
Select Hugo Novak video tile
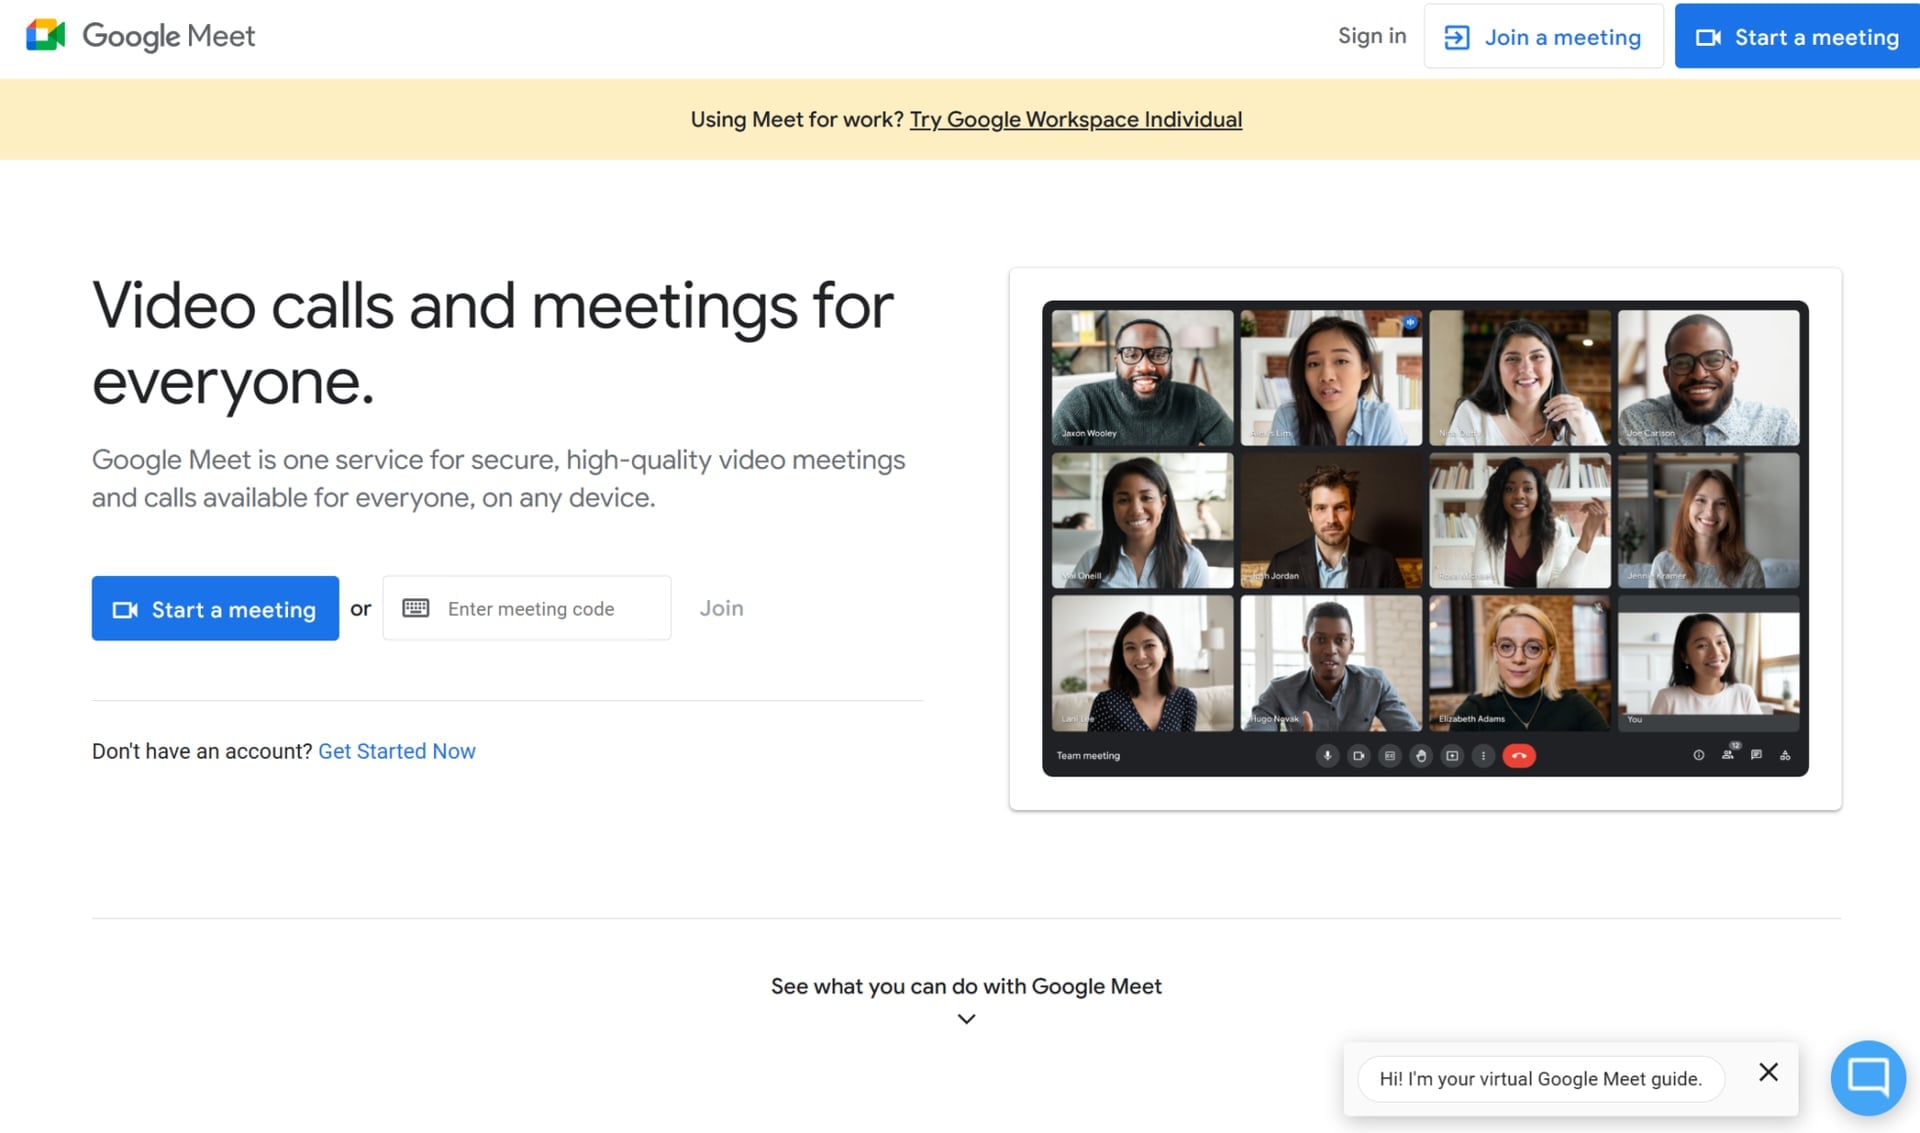[1331, 663]
